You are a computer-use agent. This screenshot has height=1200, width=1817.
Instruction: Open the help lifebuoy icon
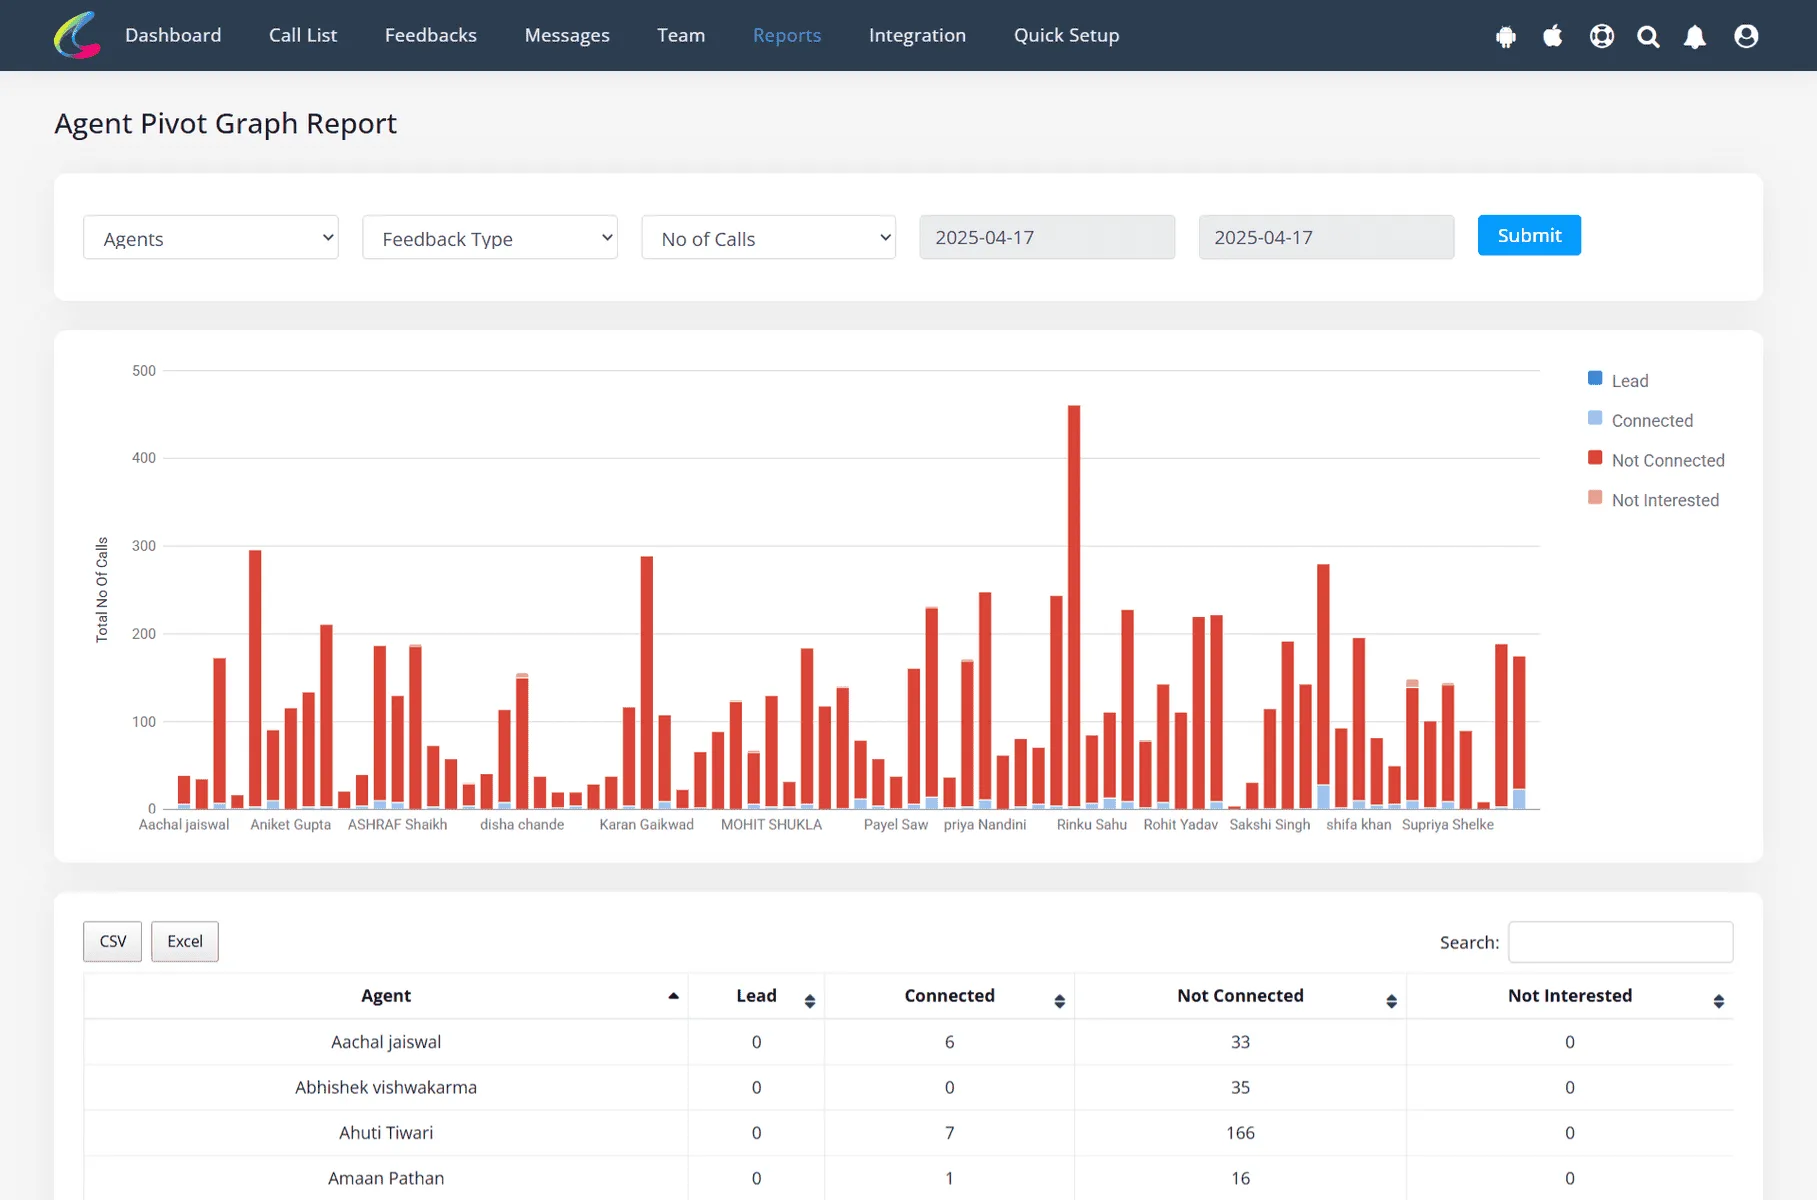click(1601, 36)
